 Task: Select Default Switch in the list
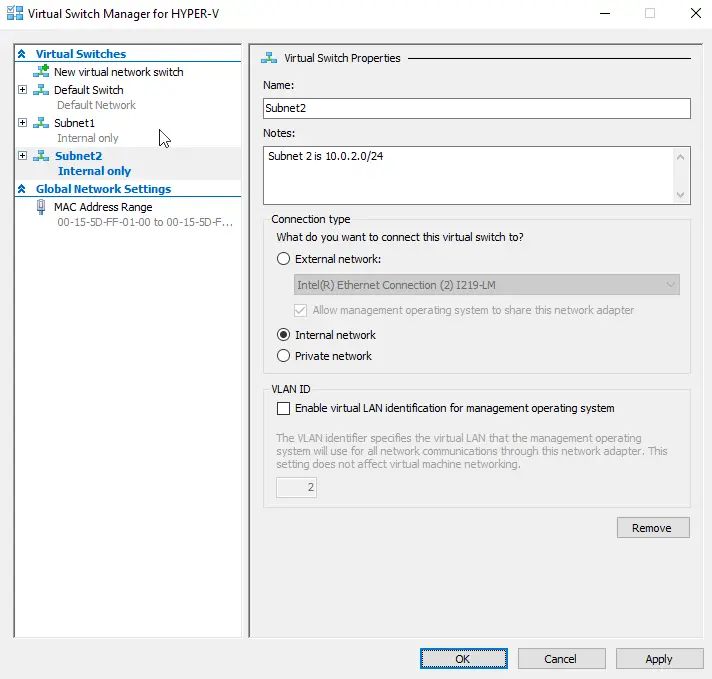[89, 90]
